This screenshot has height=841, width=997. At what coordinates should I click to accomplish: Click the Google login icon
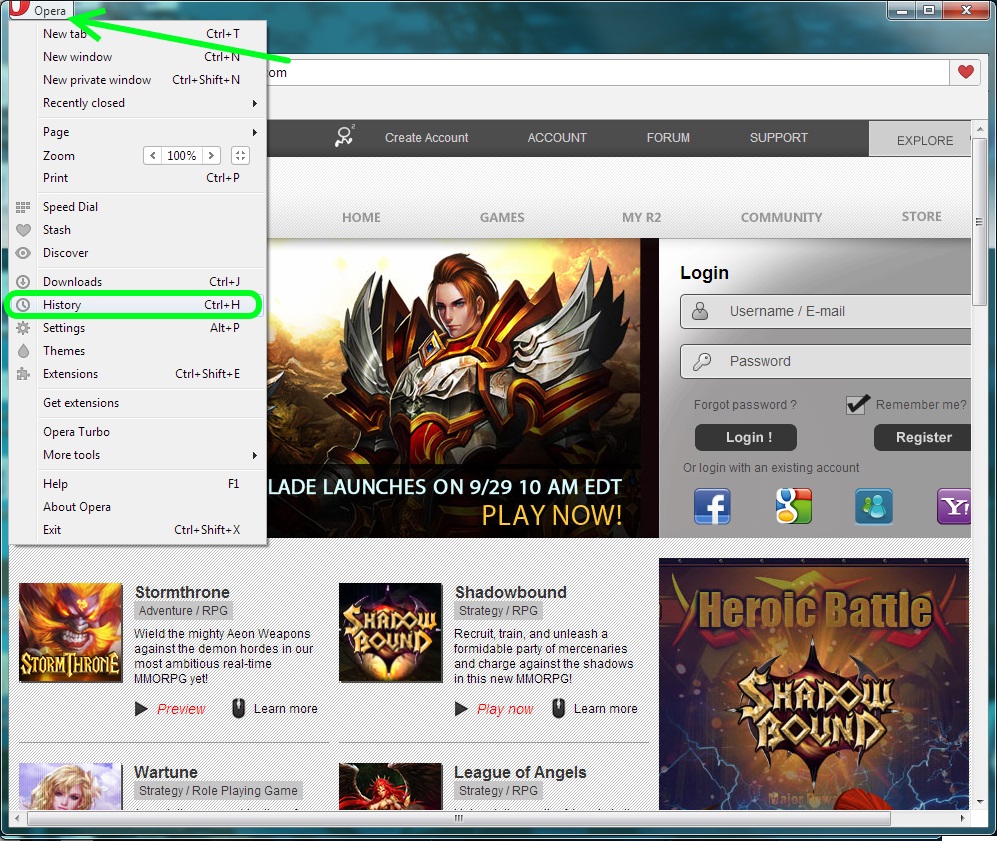point(793,506)
